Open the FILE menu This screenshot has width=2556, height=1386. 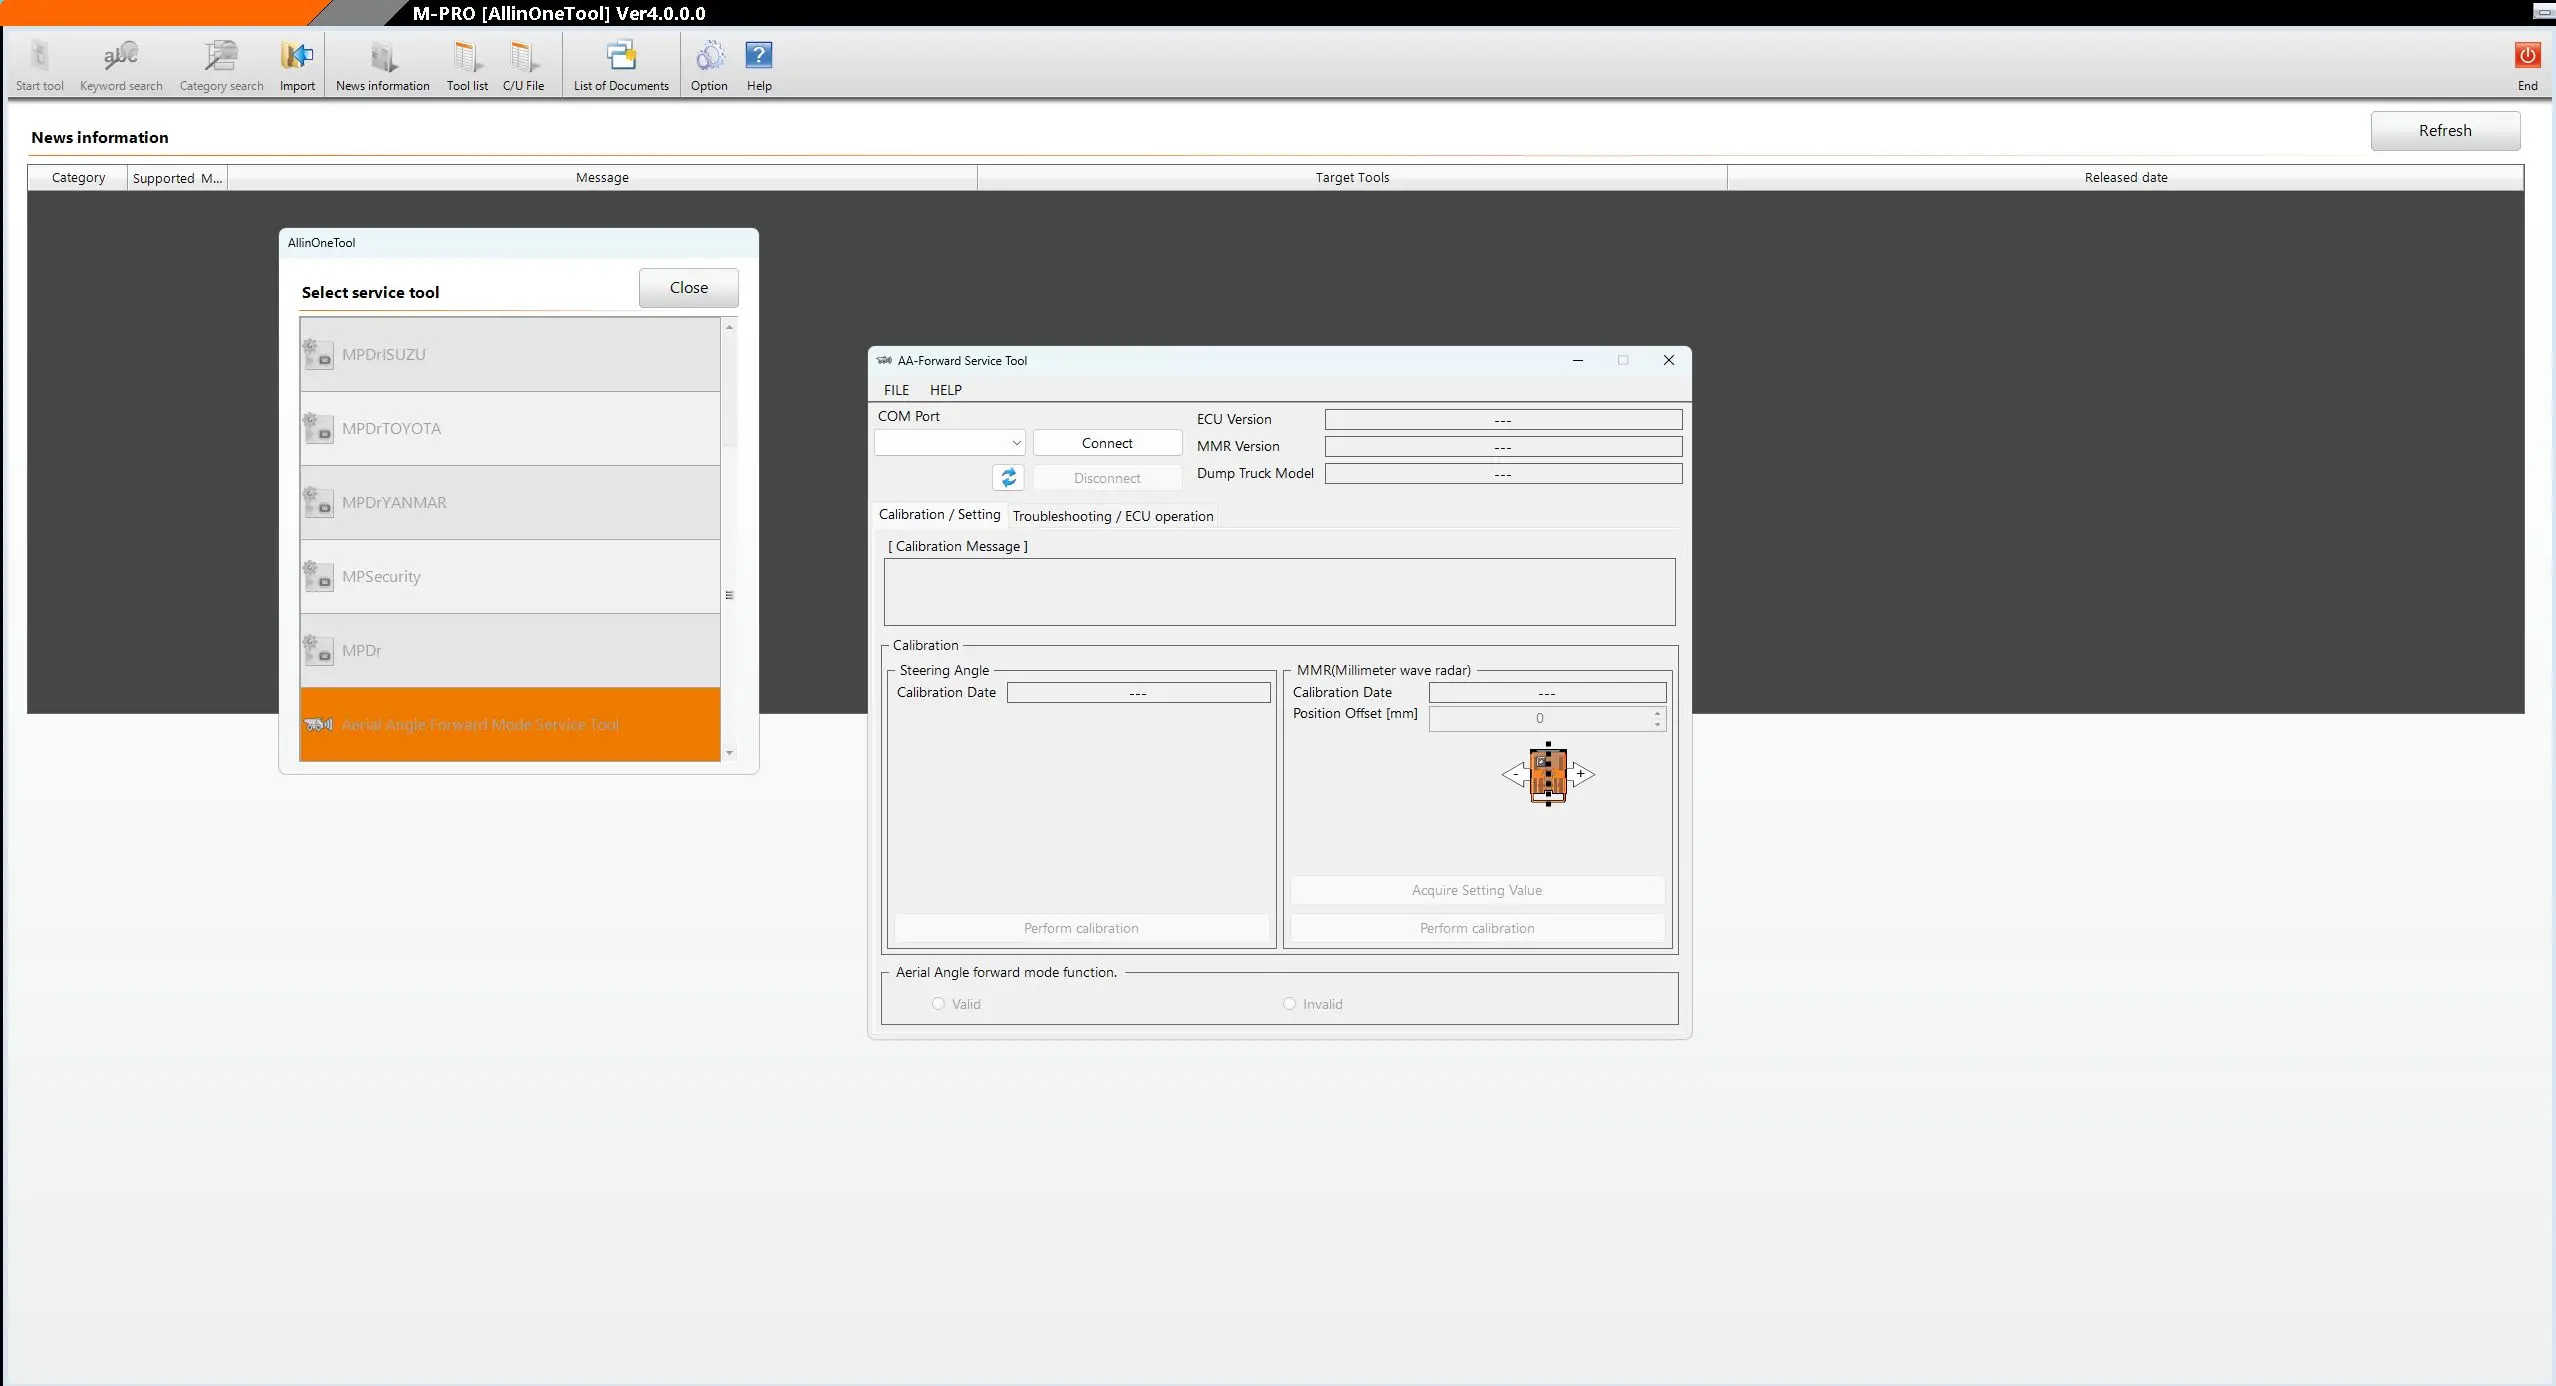tap(896, 390)
